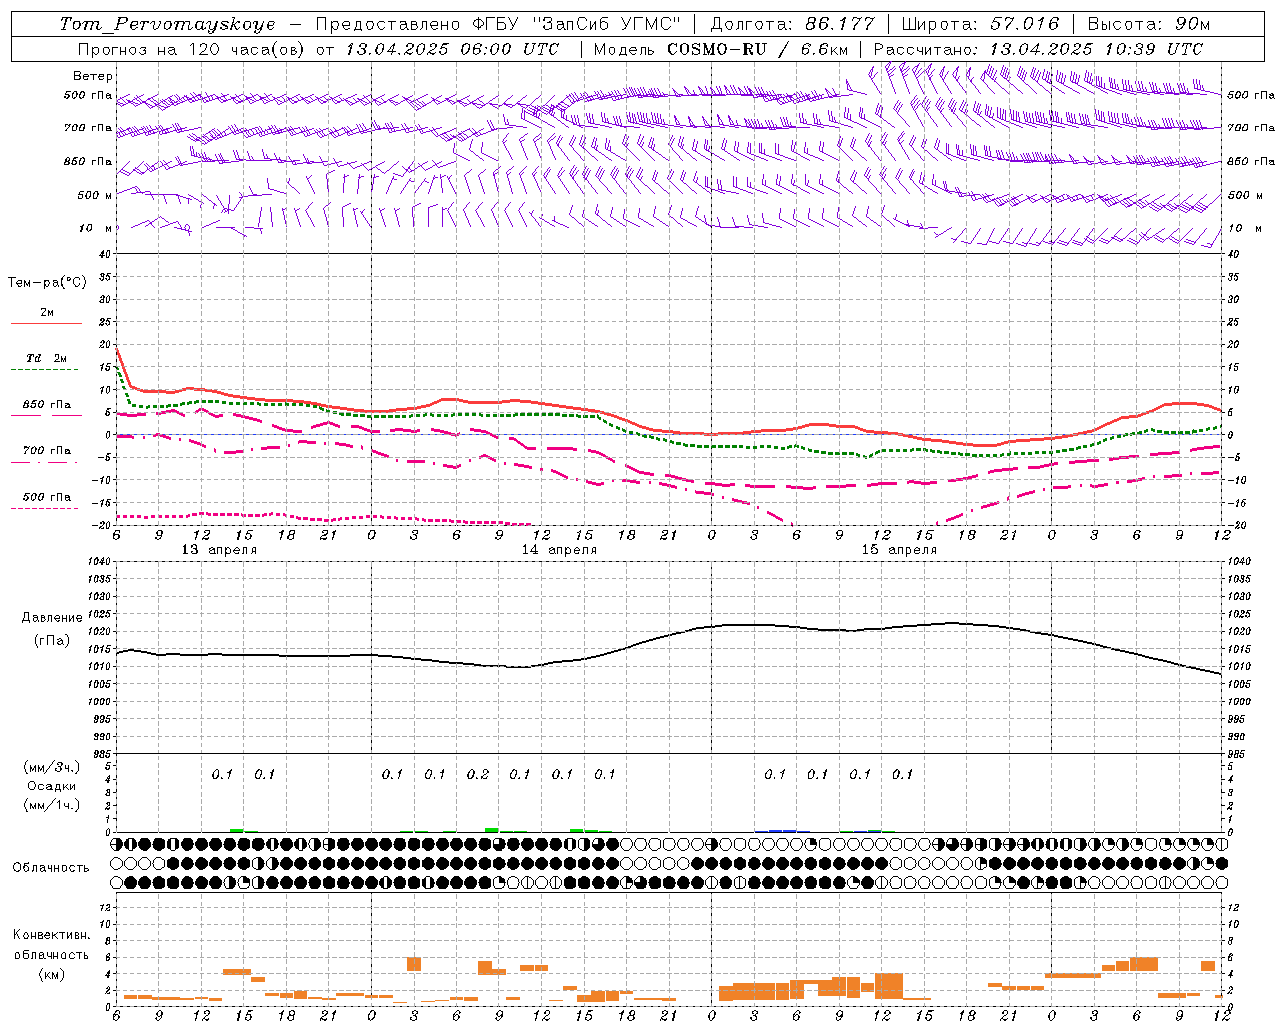Click the 'Ветер' wind panel label
This screenshot has width=1280, height=1024.
(93, 76)
